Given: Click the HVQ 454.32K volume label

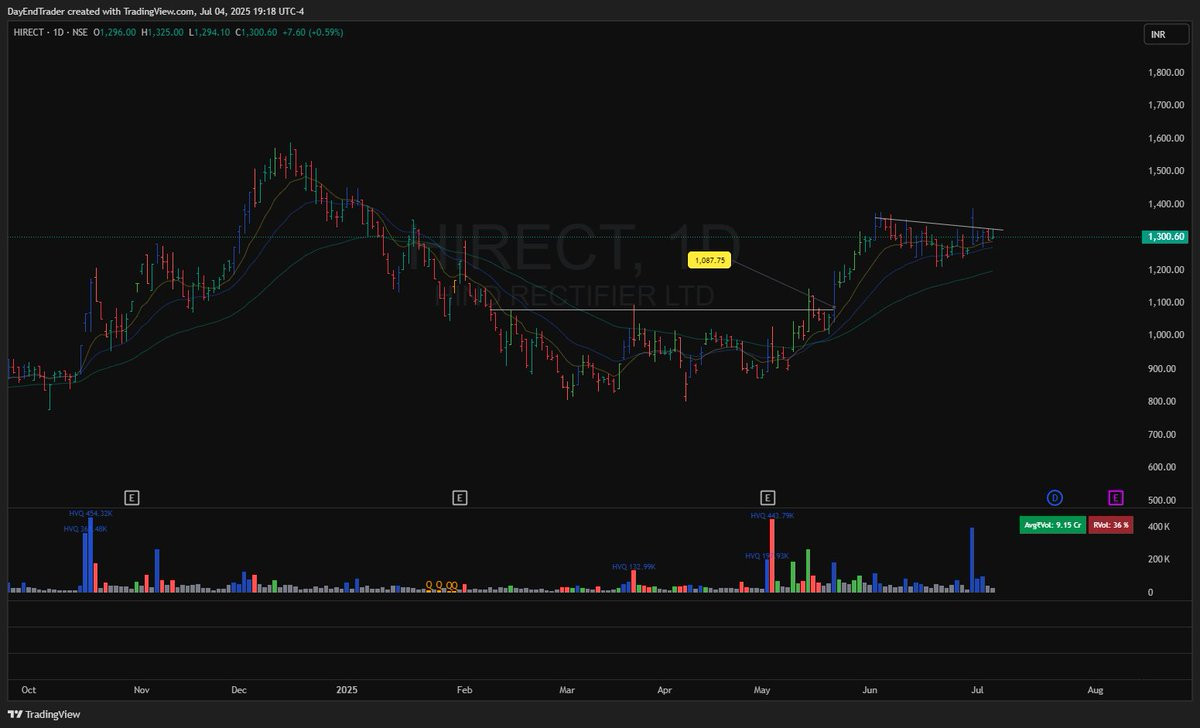Looking at the screenshot, I should (x=91, y=513).
